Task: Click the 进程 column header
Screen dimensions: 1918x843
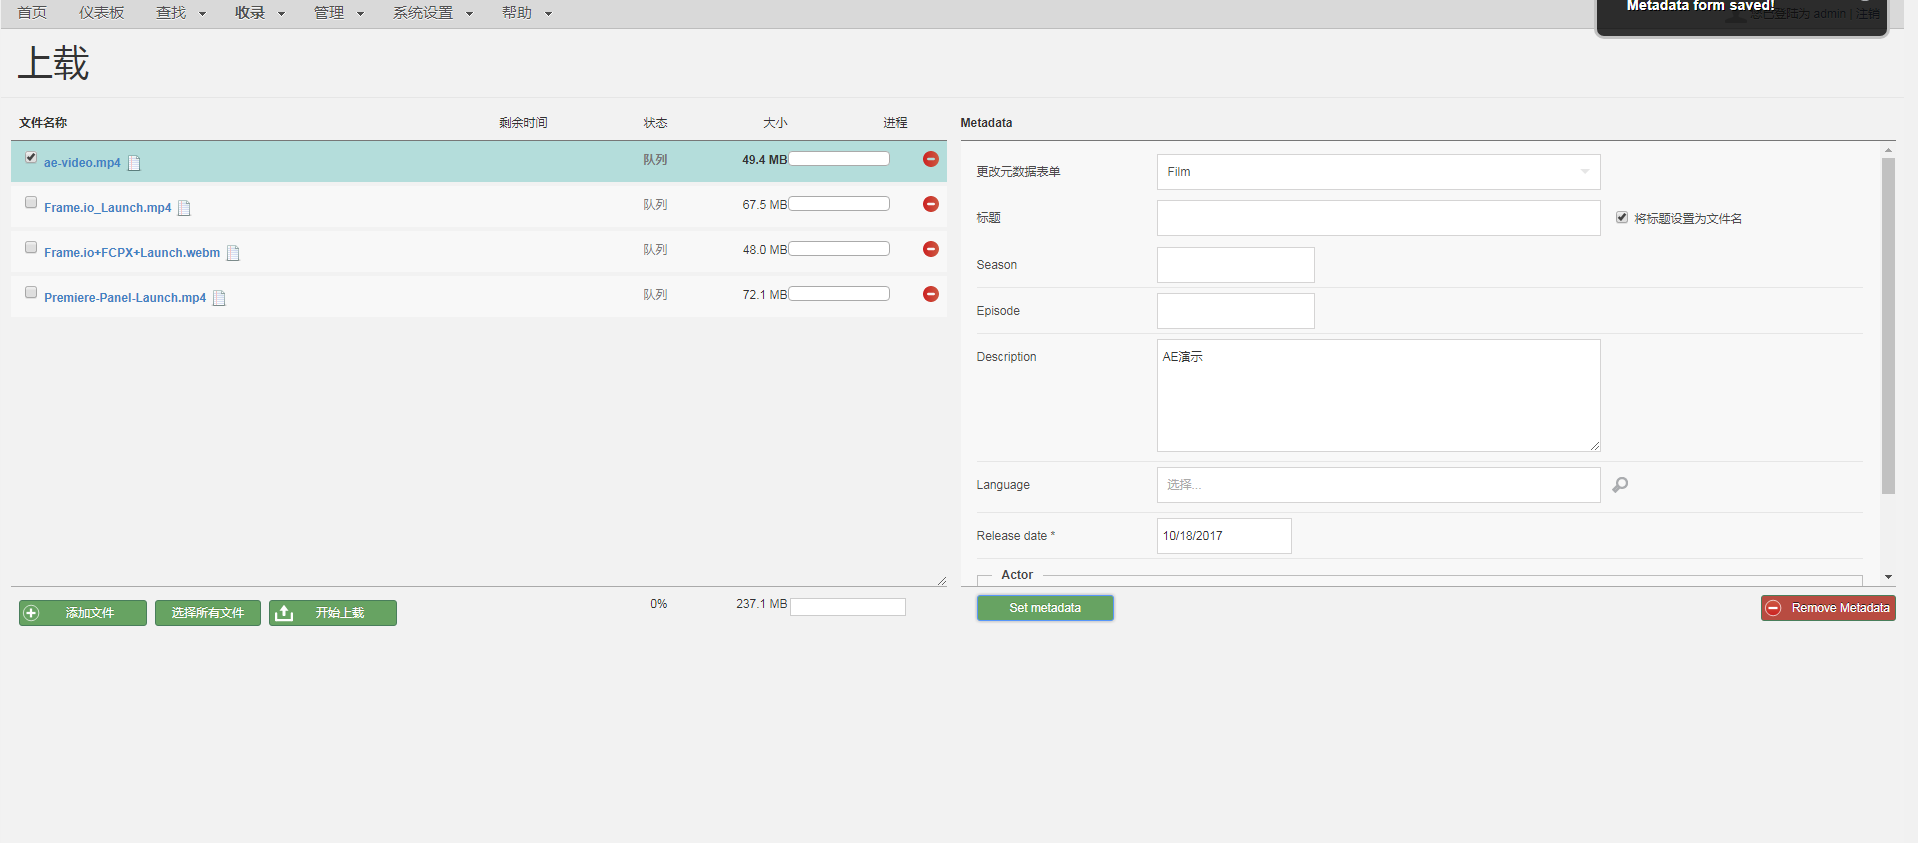Action: point(895,123)
